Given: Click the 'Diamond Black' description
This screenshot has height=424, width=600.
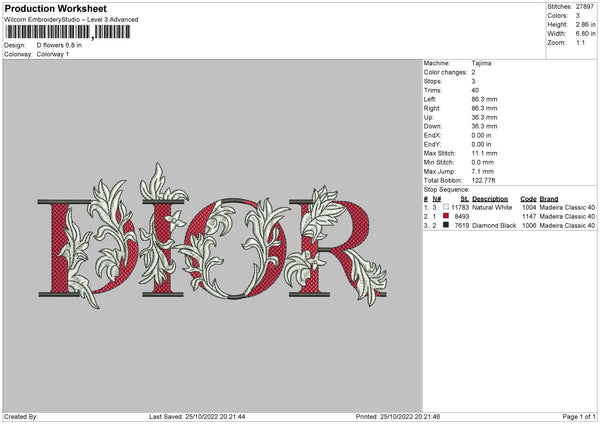Looking at the screenshot, I should (x=494, y=226).
